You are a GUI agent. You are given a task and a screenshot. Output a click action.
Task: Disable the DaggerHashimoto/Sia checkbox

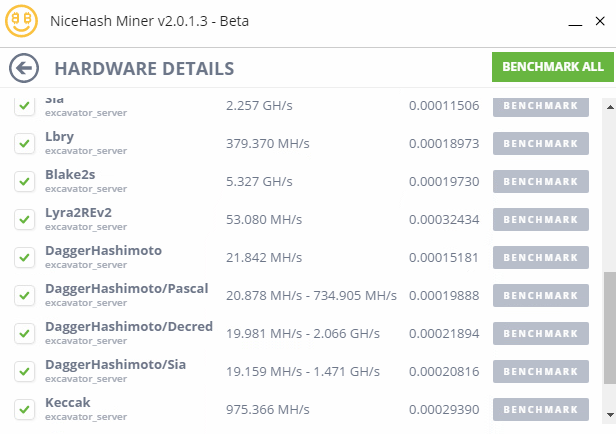click(x=25, y=371)
